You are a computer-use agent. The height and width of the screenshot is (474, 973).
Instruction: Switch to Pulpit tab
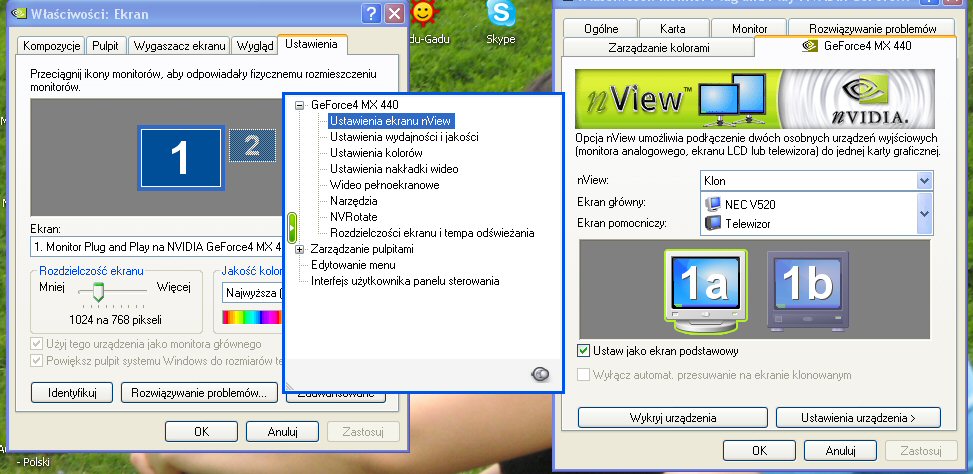(106, 46)
